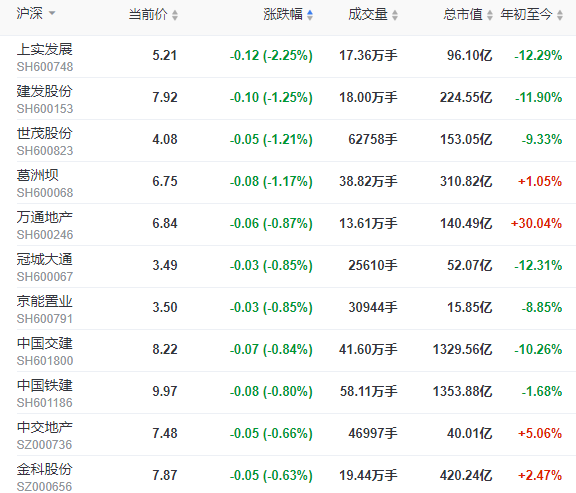Click year-to-date value -12.29%

tap(538, 55)
